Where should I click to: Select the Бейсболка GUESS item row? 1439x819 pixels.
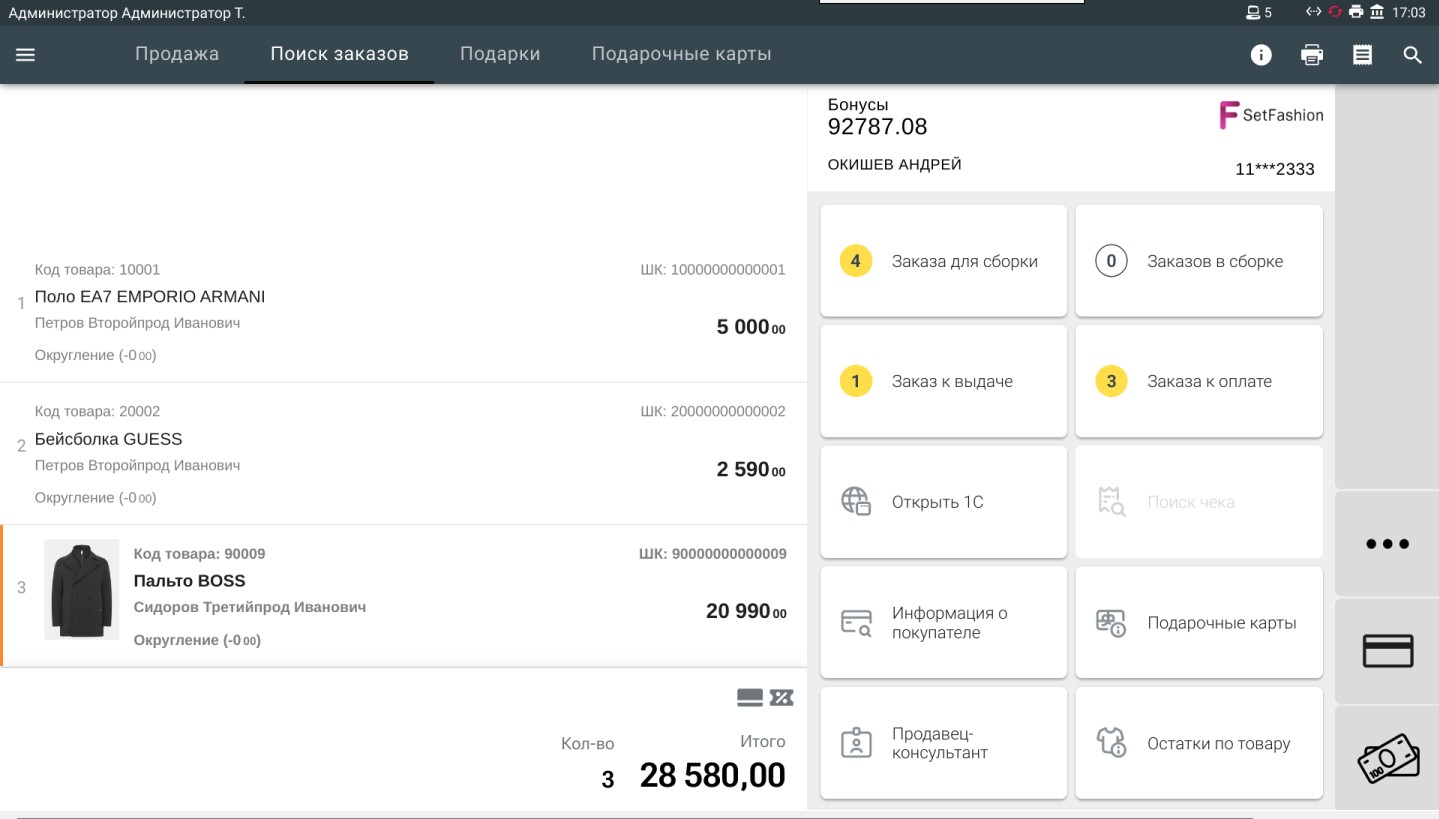pos(400,454)
